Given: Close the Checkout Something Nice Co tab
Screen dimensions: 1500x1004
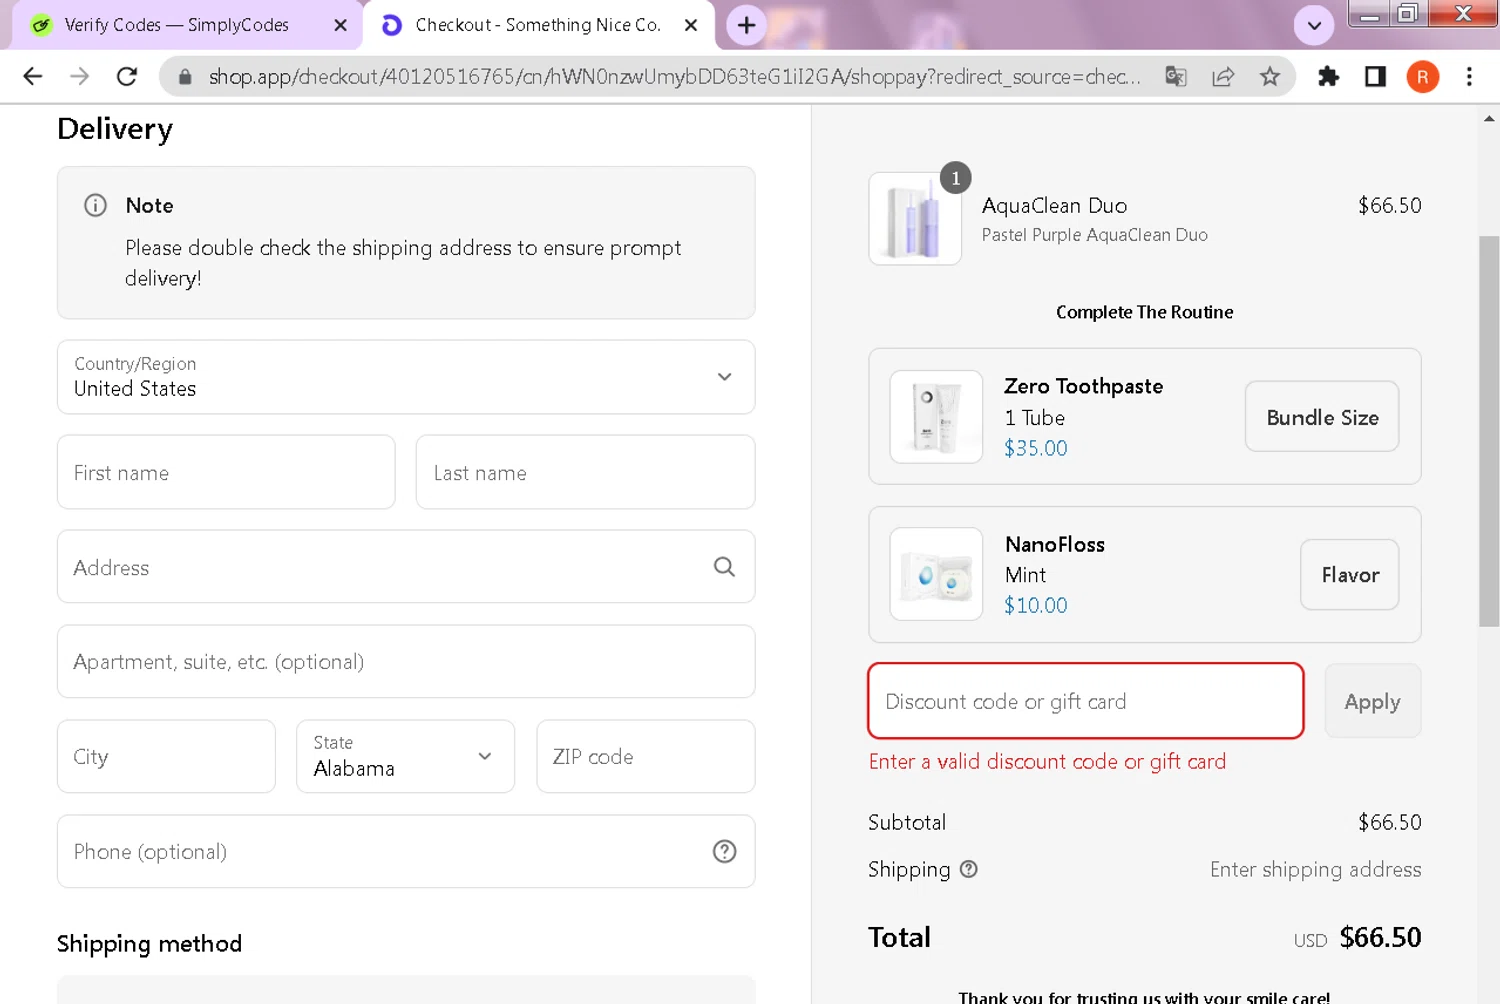Looking at the screenshot, I should click(x=691, y=25).
